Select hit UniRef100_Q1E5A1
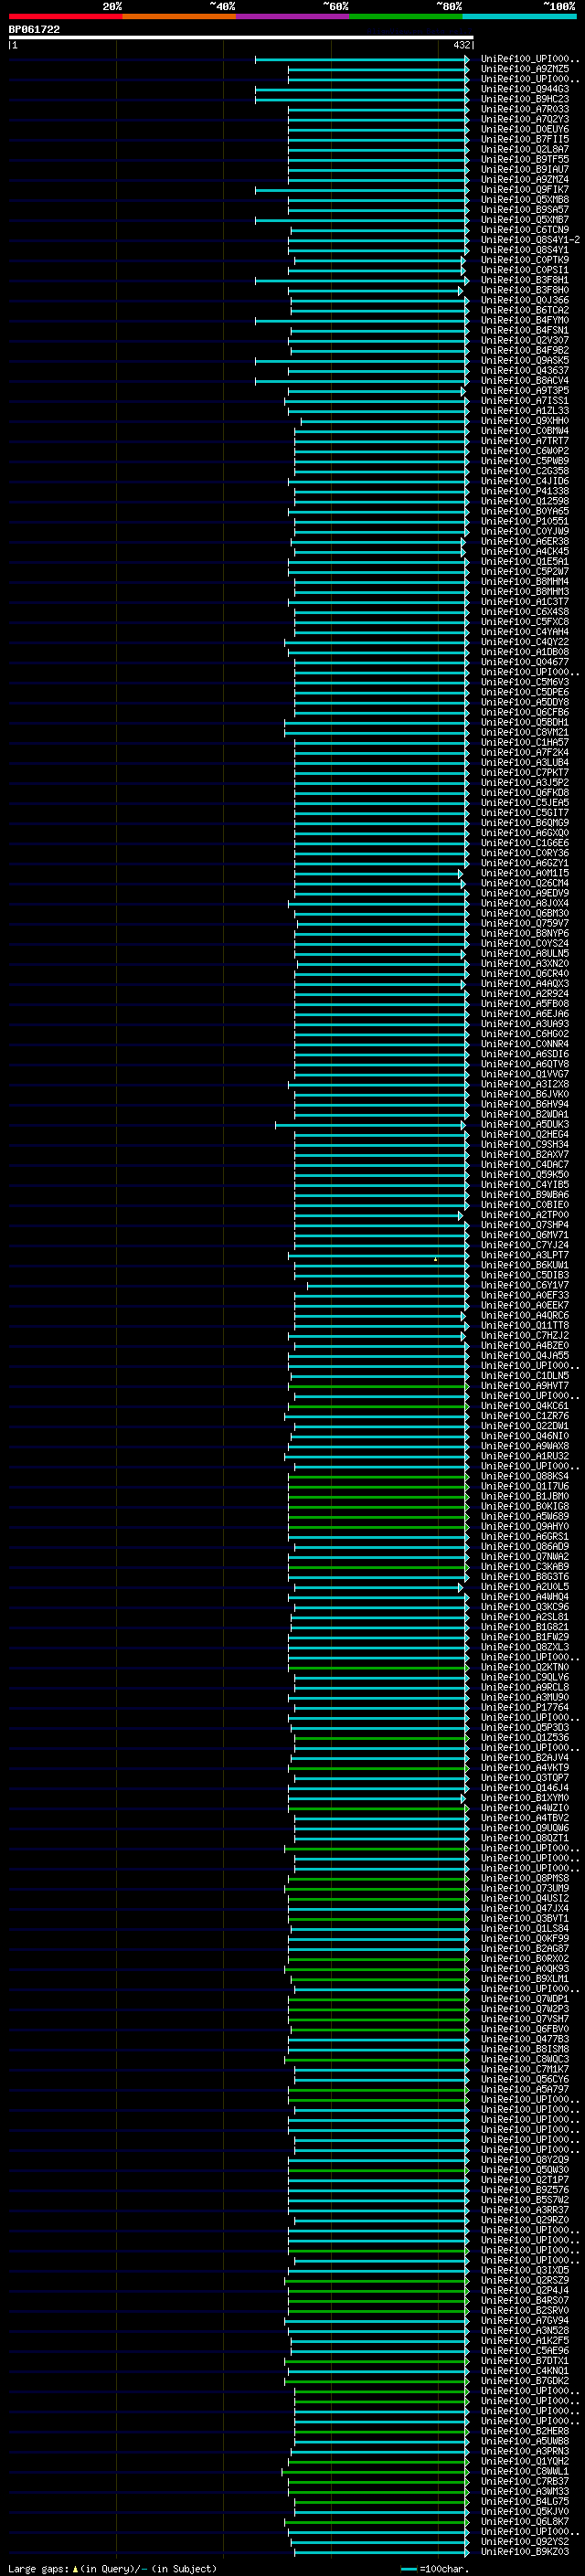 pos(524,561)
